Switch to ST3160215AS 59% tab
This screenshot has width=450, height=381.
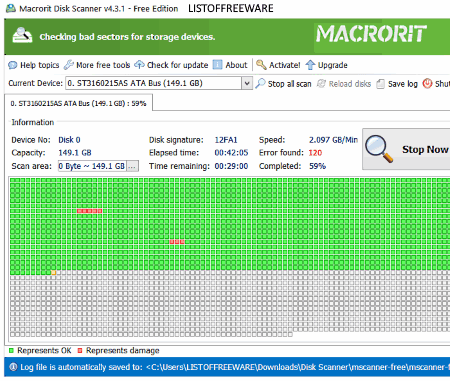[78, 103]
